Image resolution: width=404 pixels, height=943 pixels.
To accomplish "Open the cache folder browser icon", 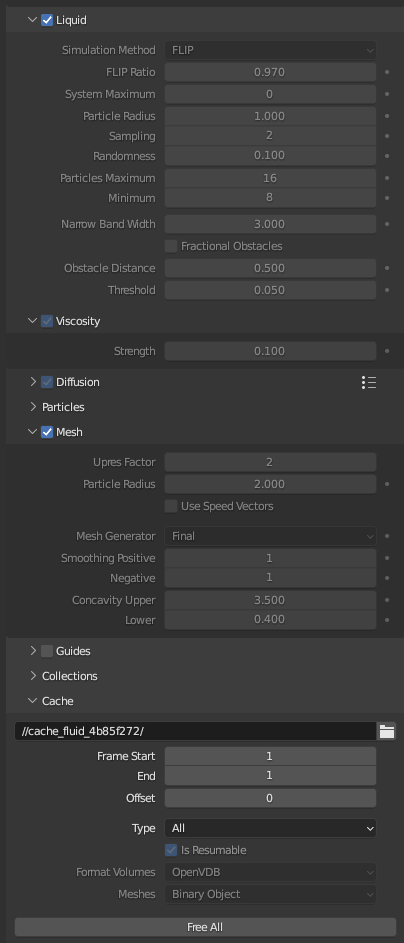I will [387, 731].
